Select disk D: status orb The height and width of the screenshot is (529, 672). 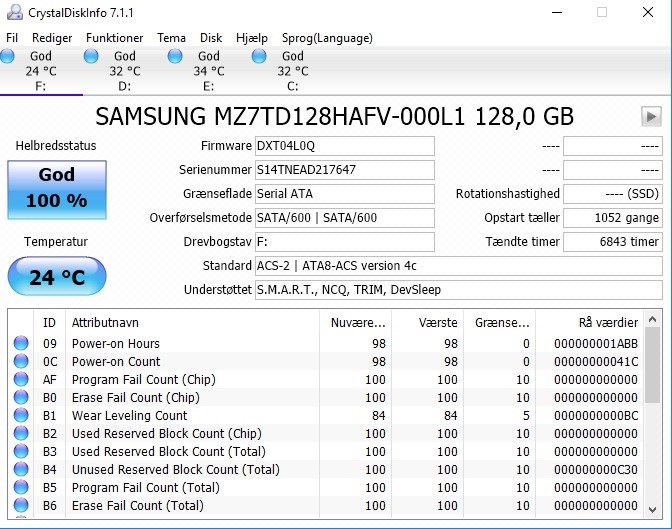[x=92, y=57]
